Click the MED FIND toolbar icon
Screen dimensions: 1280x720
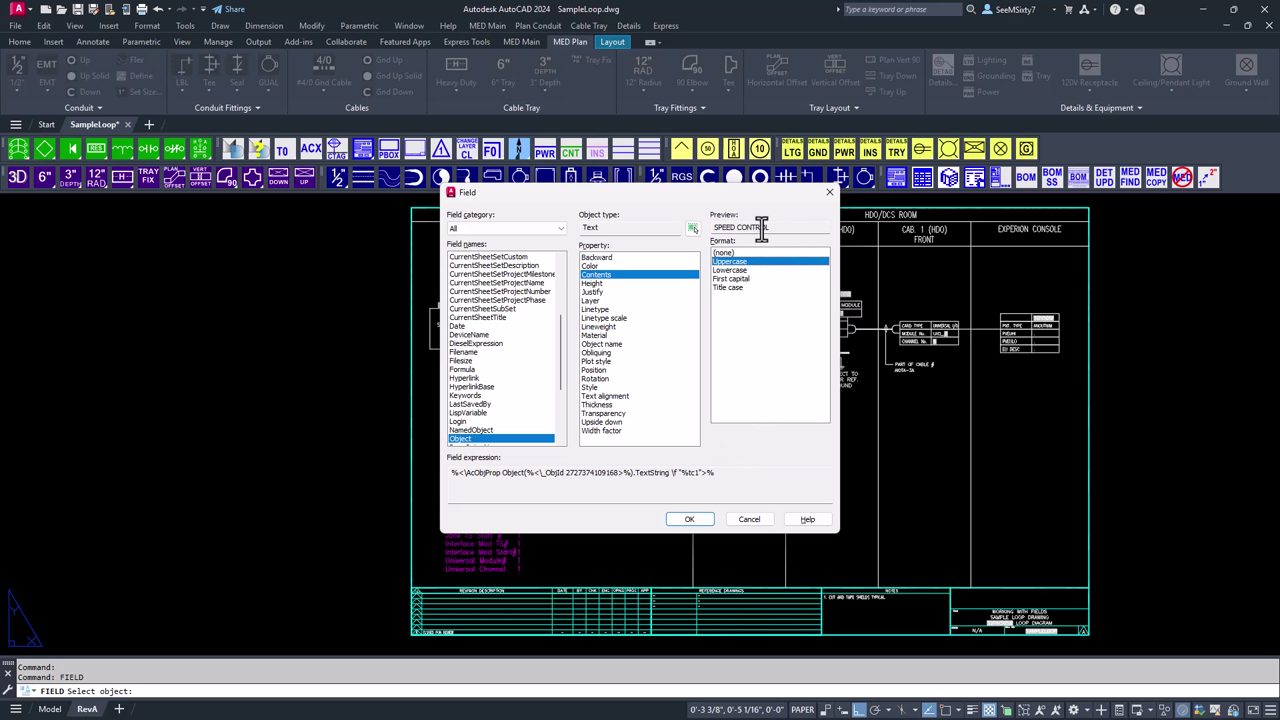click(1130, 177)
